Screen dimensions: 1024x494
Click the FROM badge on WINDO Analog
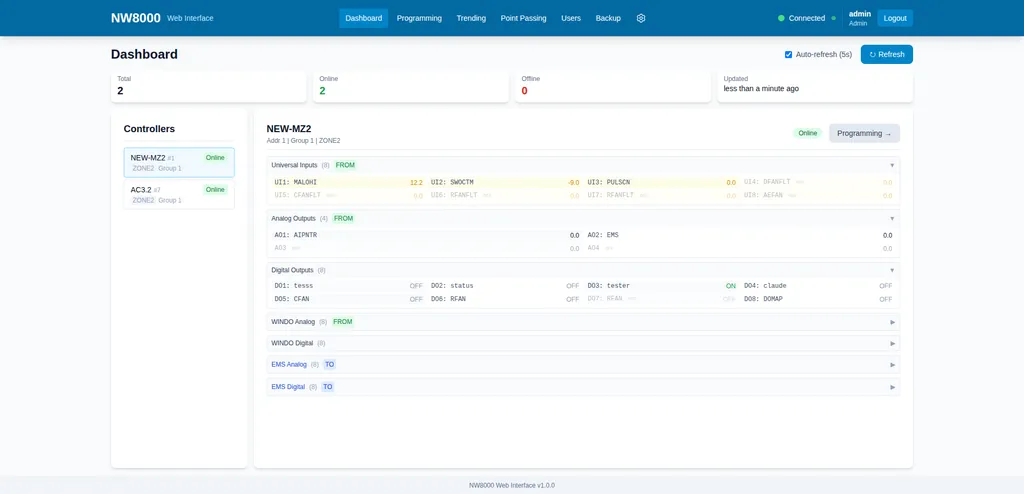(x=343, y=322)
